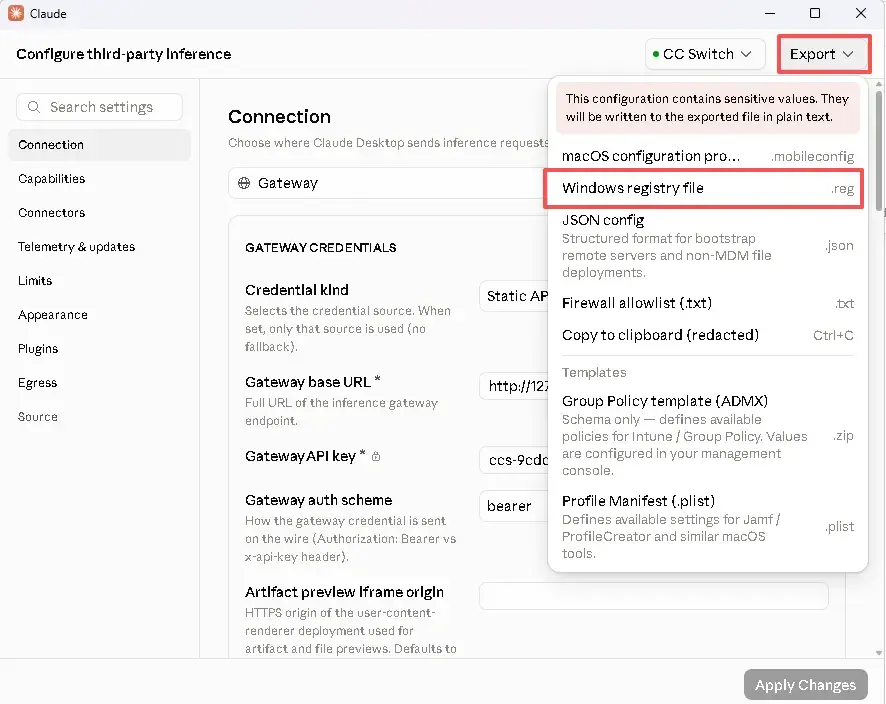Click the Connection page heading

point(279,117)
